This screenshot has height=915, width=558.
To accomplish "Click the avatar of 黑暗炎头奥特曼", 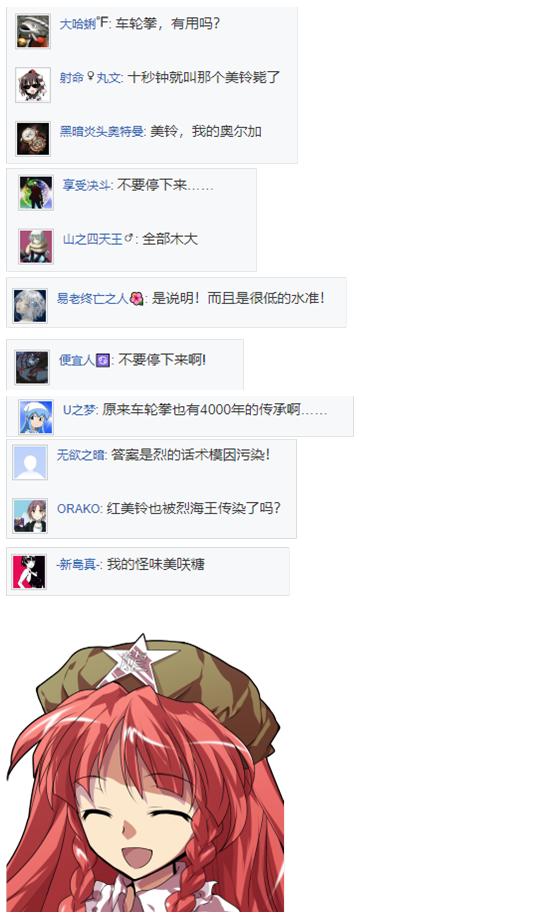I will pyautogui.click(x=33, y=139).
